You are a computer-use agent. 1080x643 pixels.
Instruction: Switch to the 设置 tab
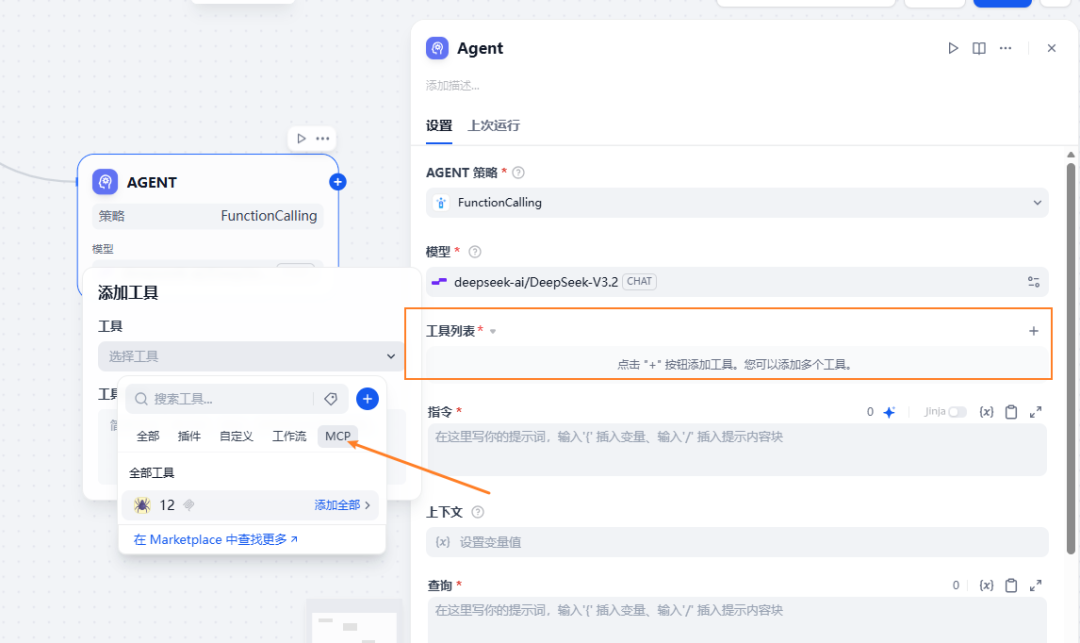439,125
